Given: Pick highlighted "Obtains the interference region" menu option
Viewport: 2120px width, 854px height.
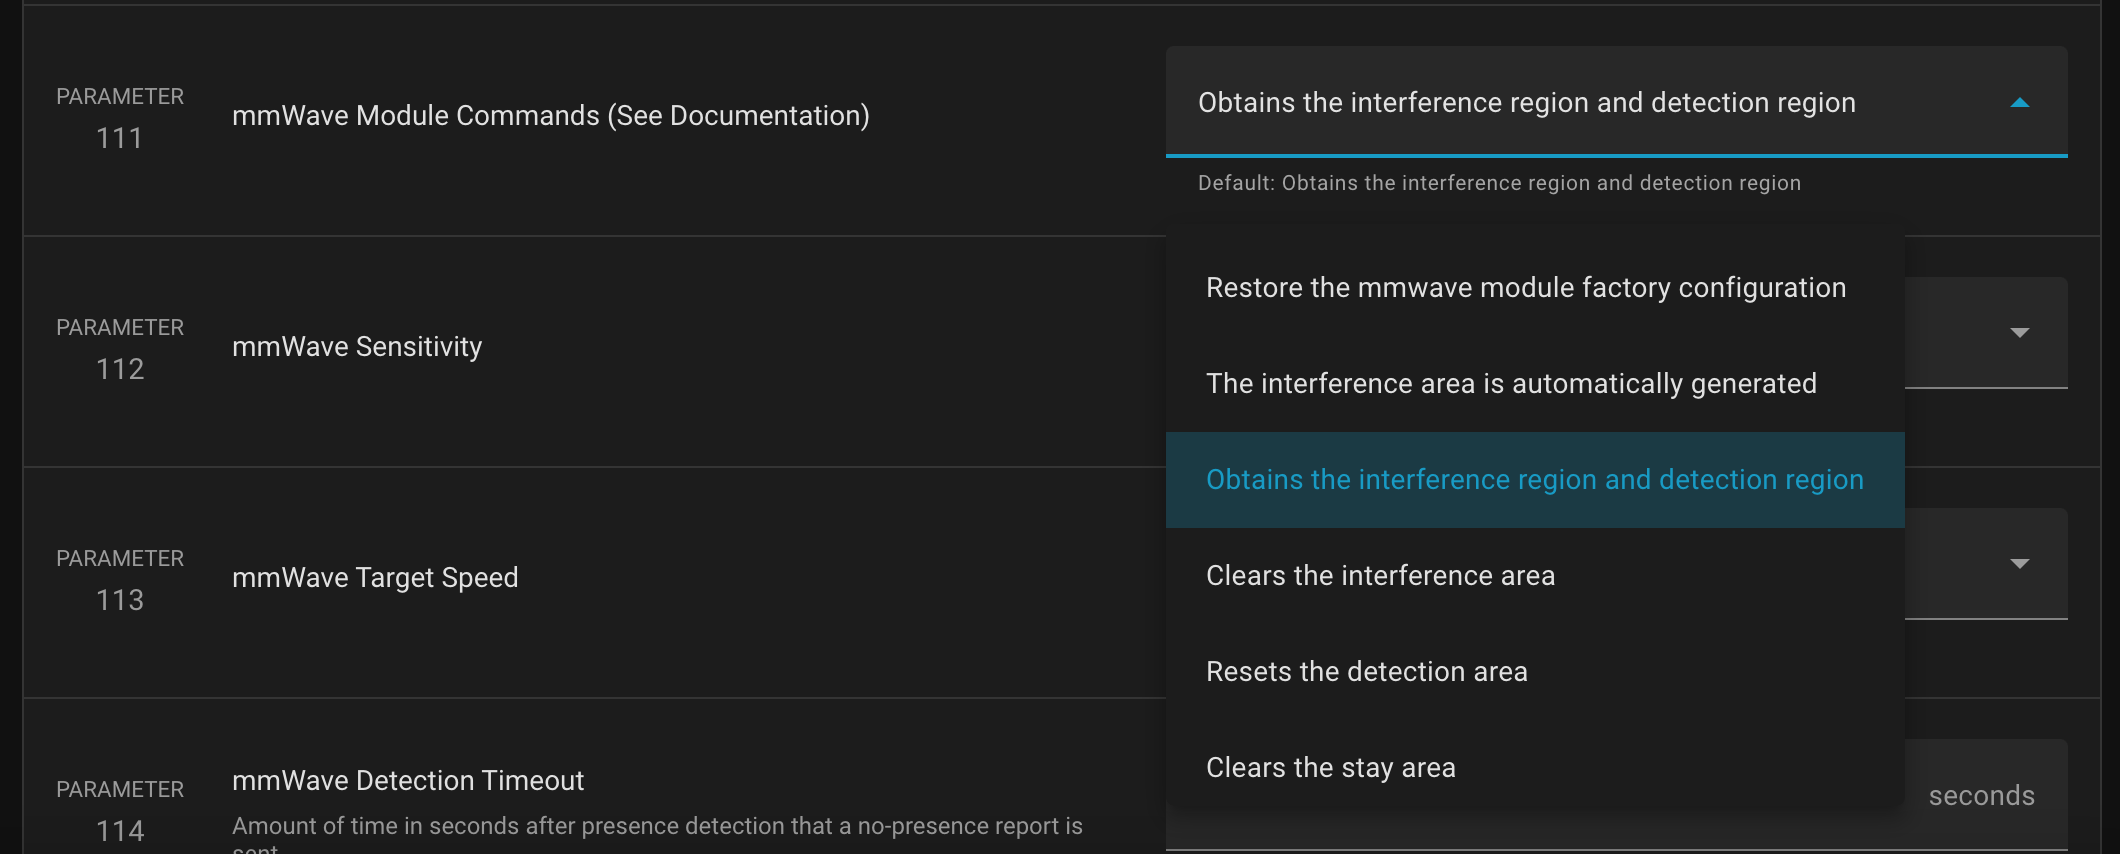Looking at the screenshot, I should 1534,480.
